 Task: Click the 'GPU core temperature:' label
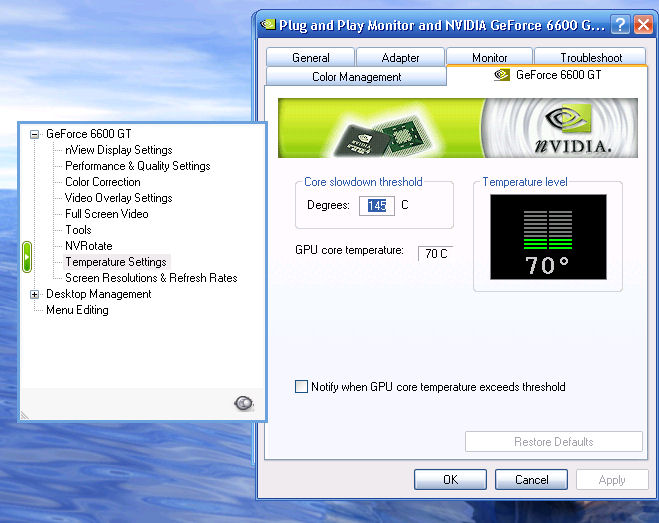pos(349,250)
